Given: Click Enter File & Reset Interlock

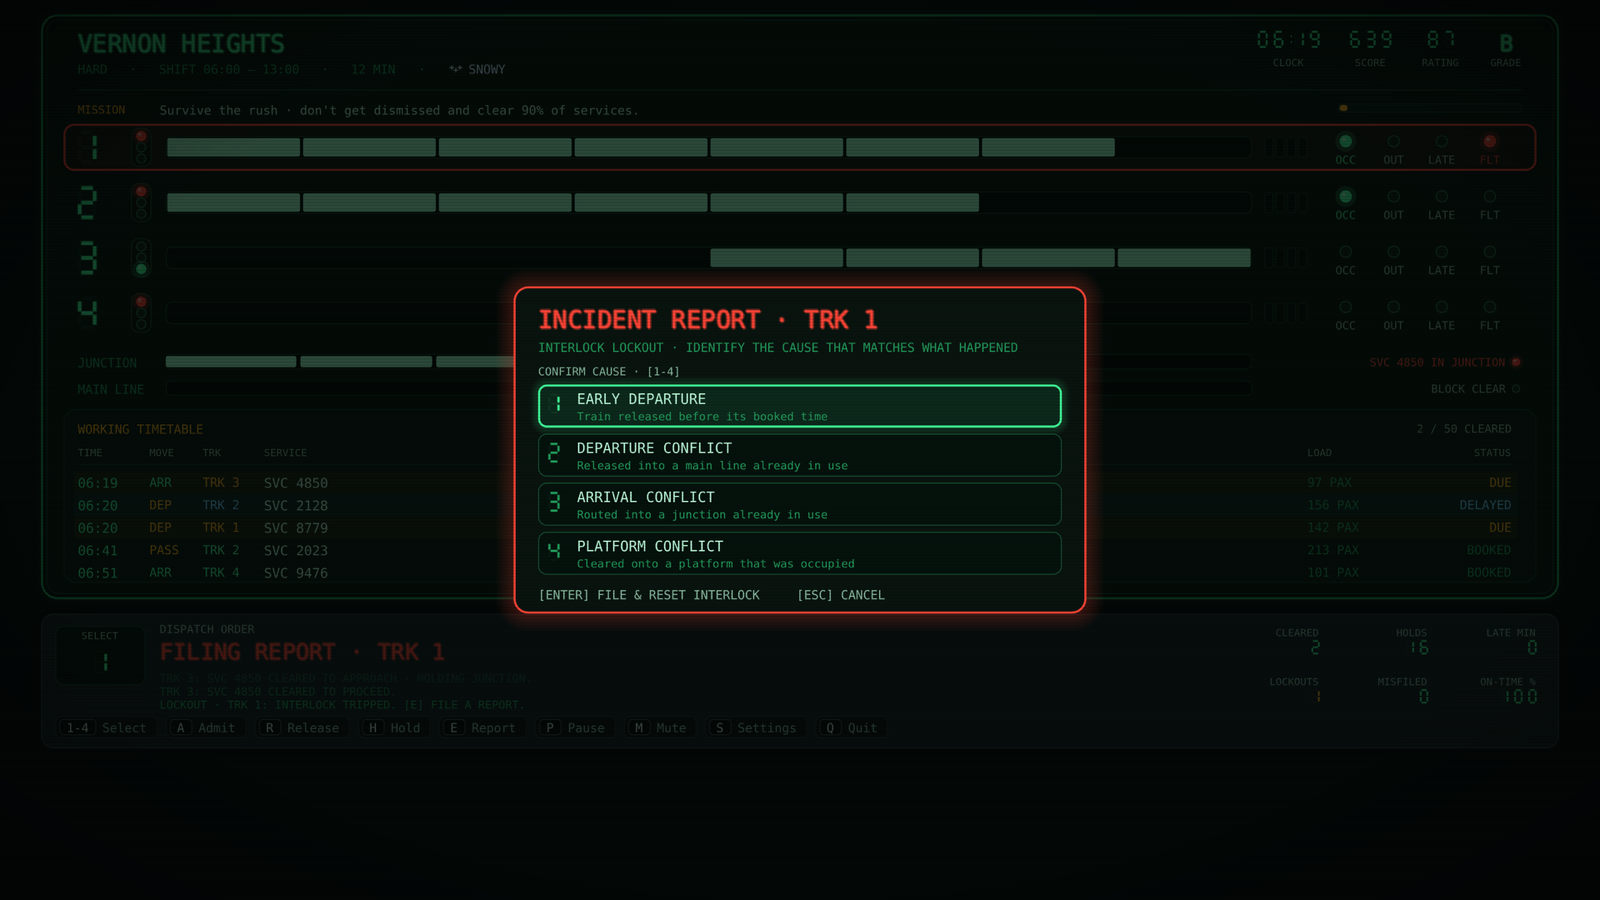Looking at the screenshot, I should click(x=649, y=595).
